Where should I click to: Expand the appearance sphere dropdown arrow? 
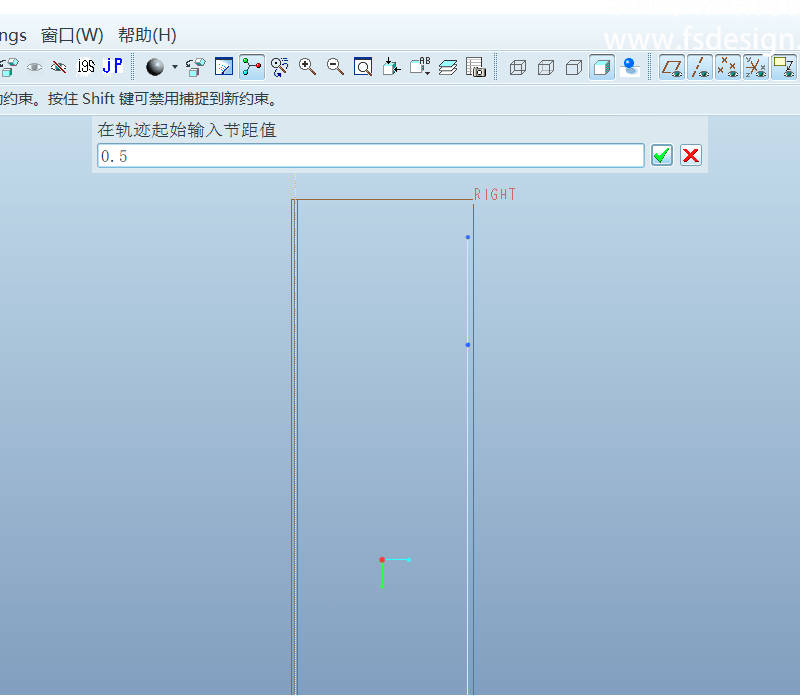pos(175,67)
